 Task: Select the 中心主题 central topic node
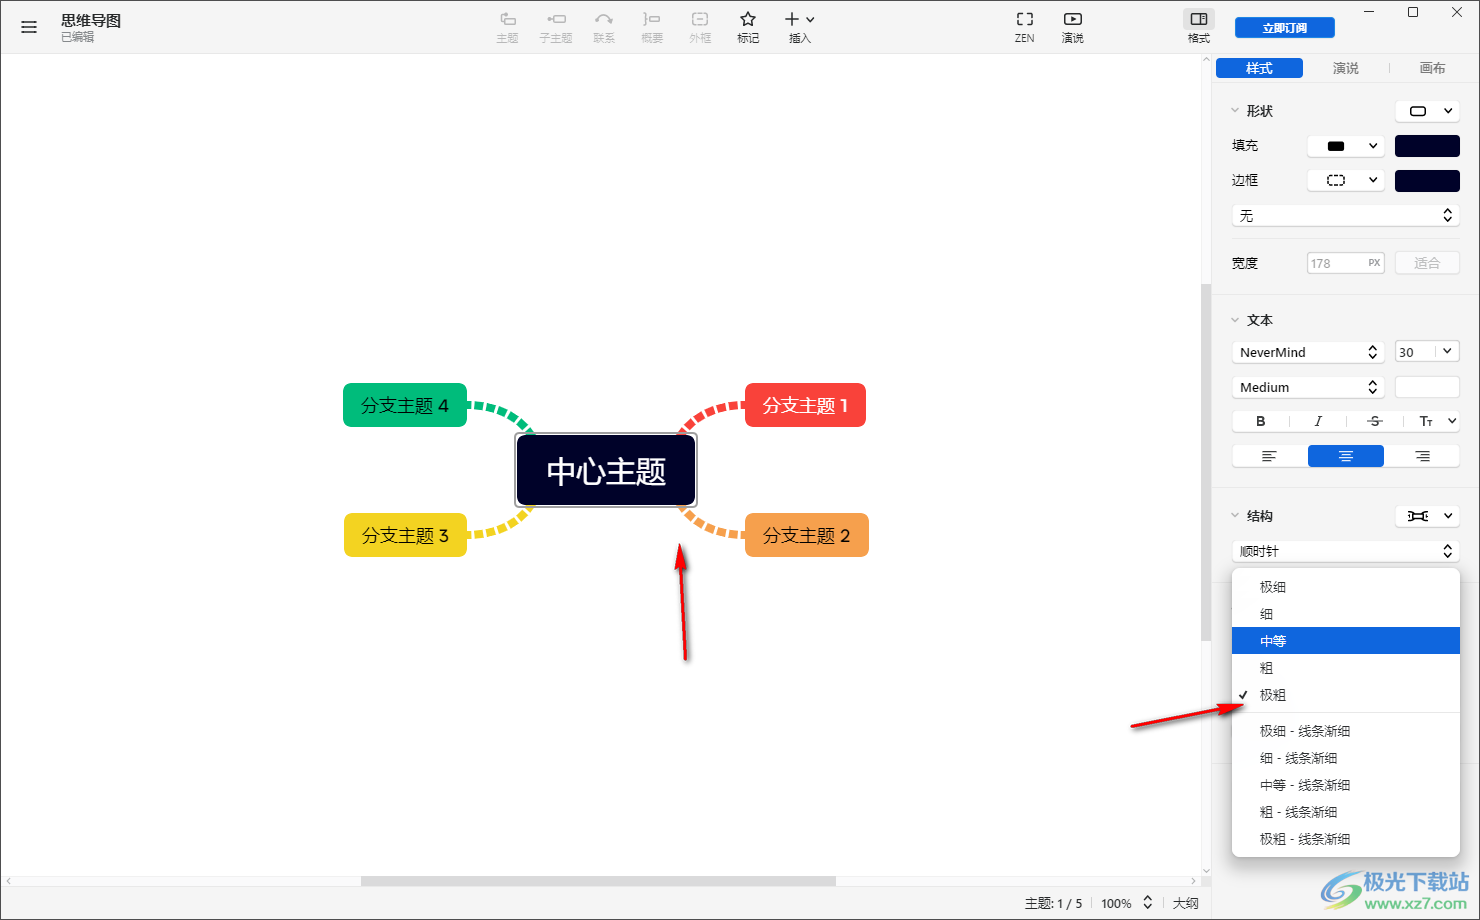pos(606,470)
